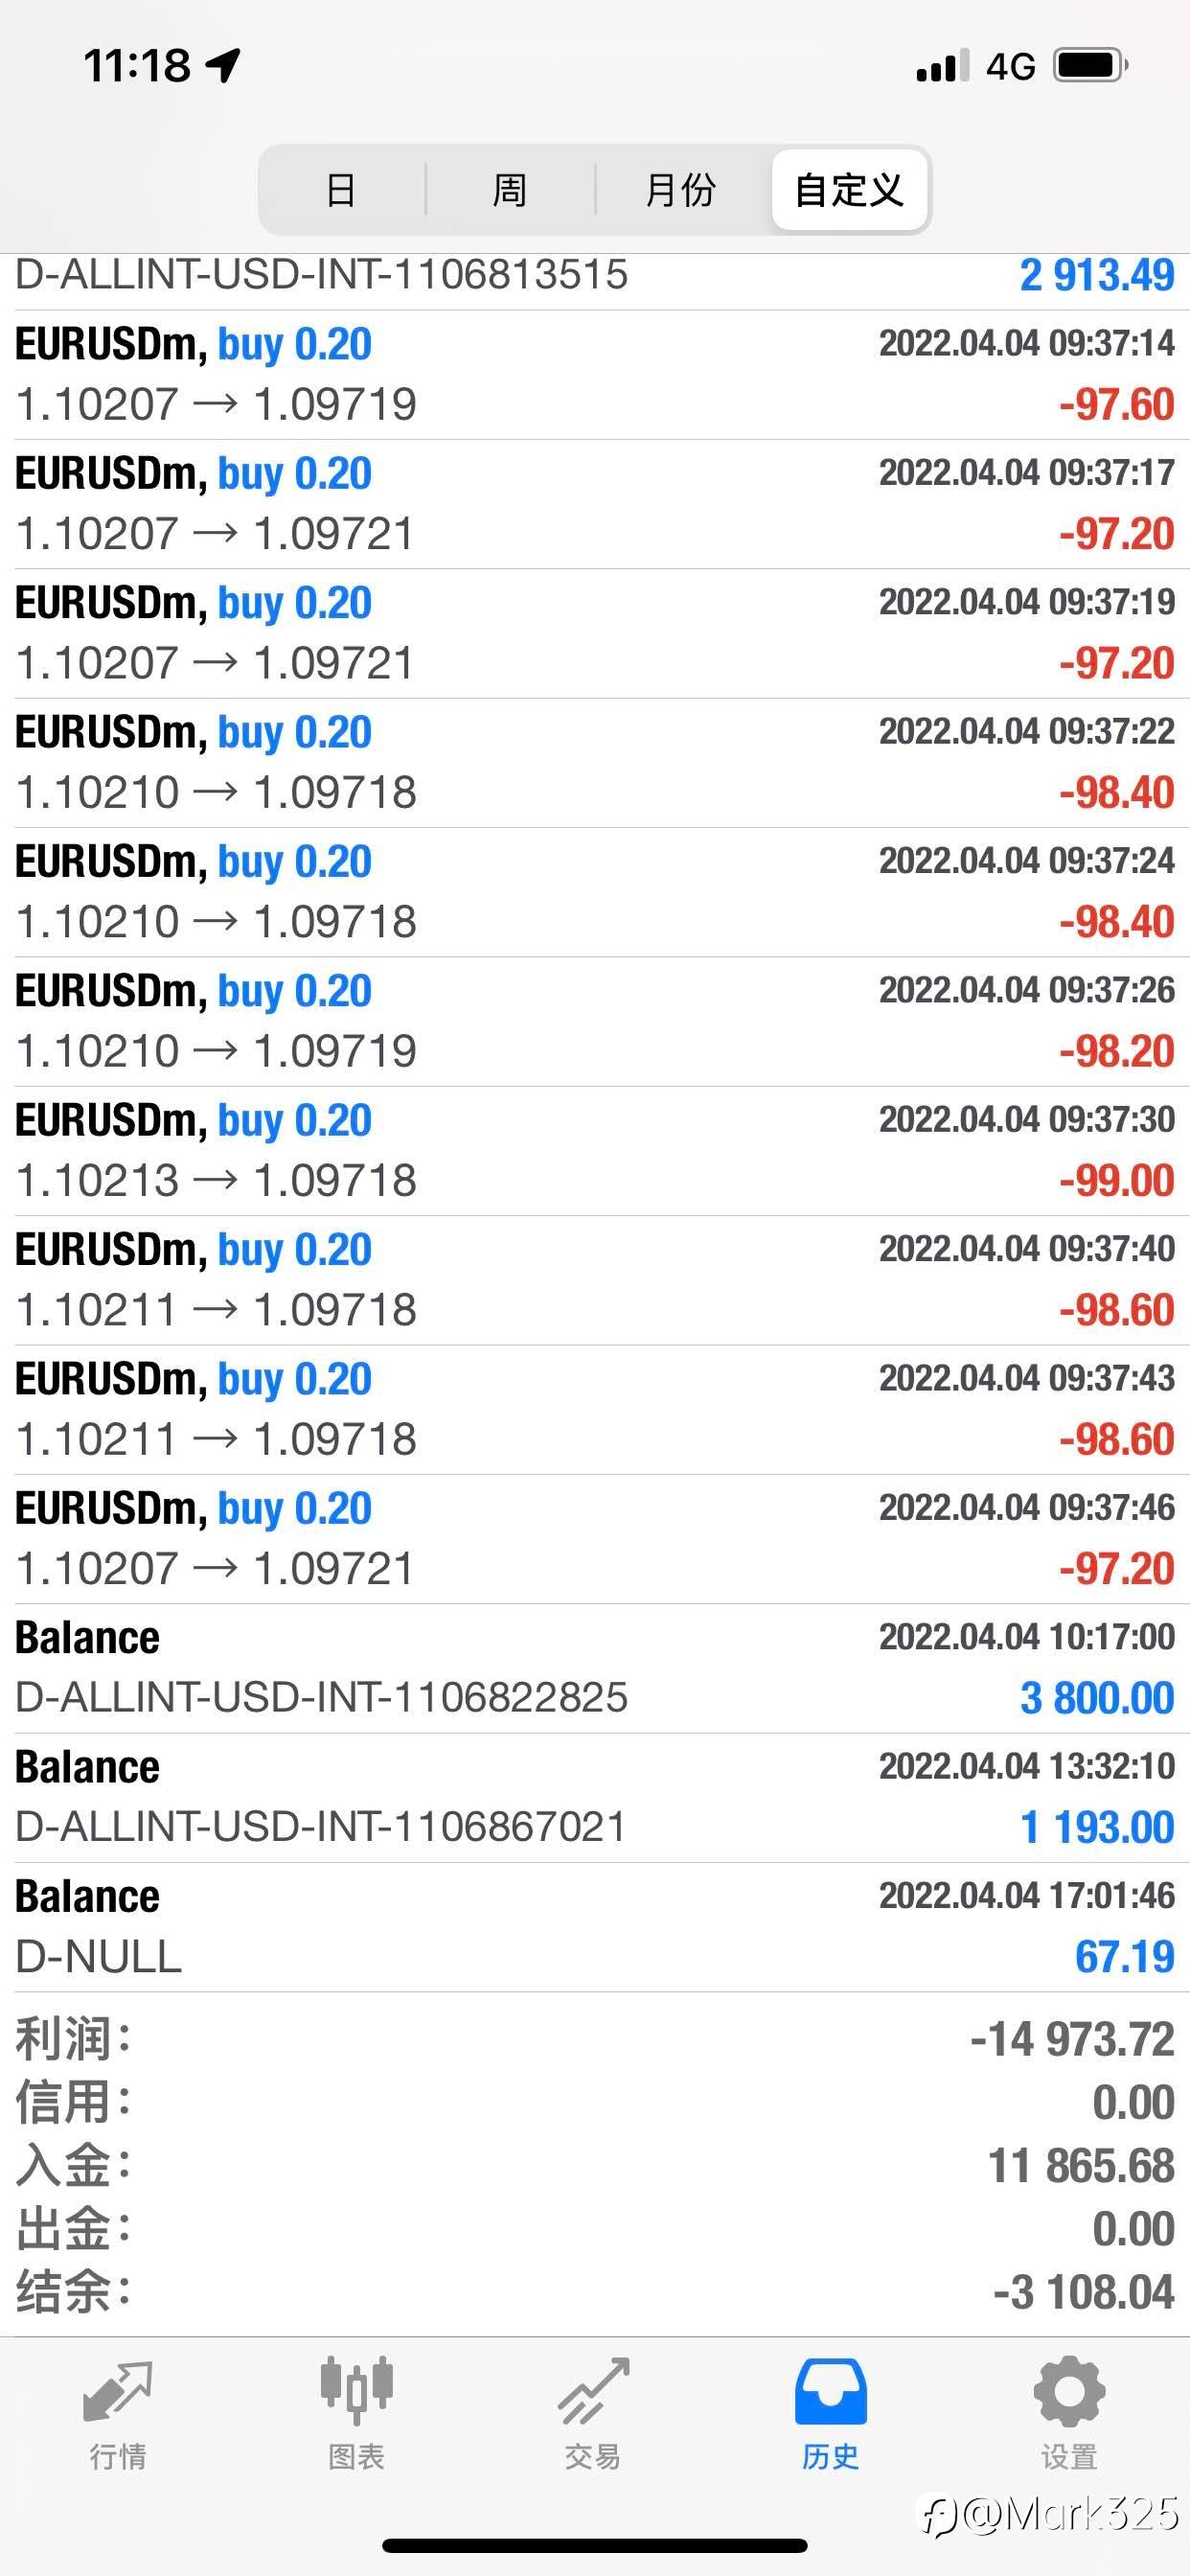
Task: Tap the 利润 profit summary line
Action: pos(595,2039)
